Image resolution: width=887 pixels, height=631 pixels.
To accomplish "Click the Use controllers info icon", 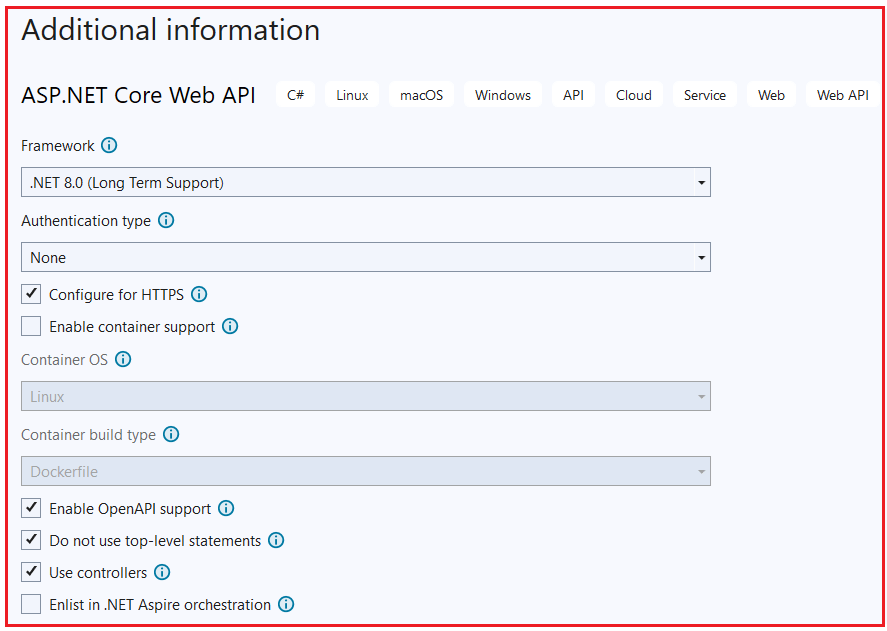I will [162, 572].
